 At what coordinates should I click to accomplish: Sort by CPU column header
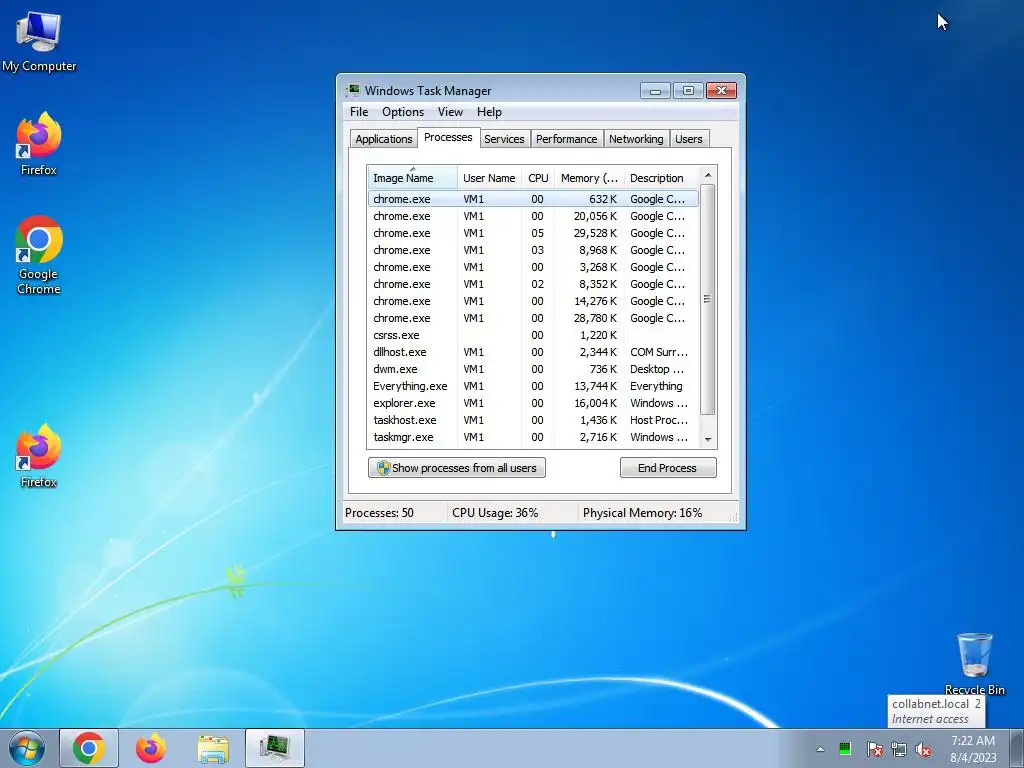pyautogui.click(x=538, y=178)
